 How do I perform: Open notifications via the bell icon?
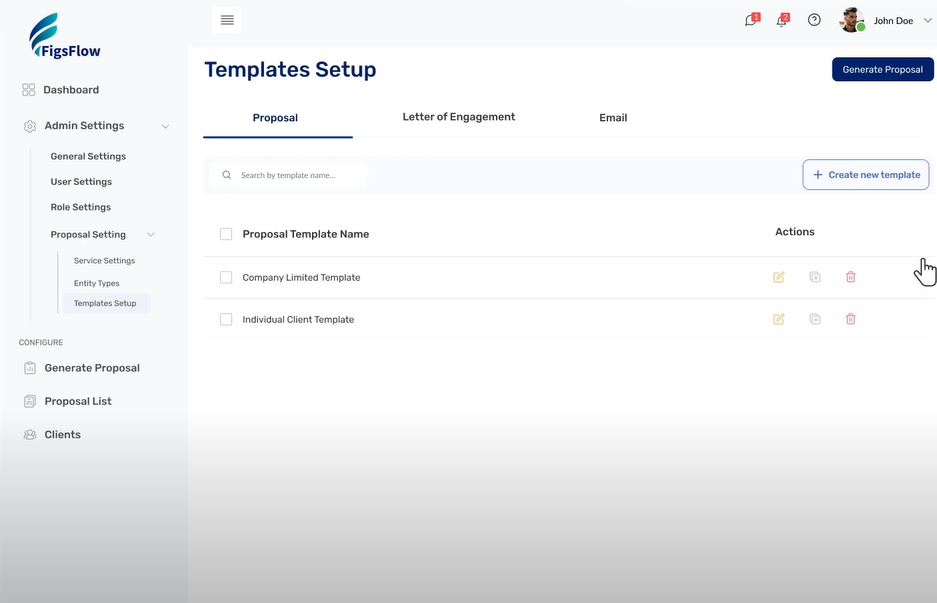point(782,19)
